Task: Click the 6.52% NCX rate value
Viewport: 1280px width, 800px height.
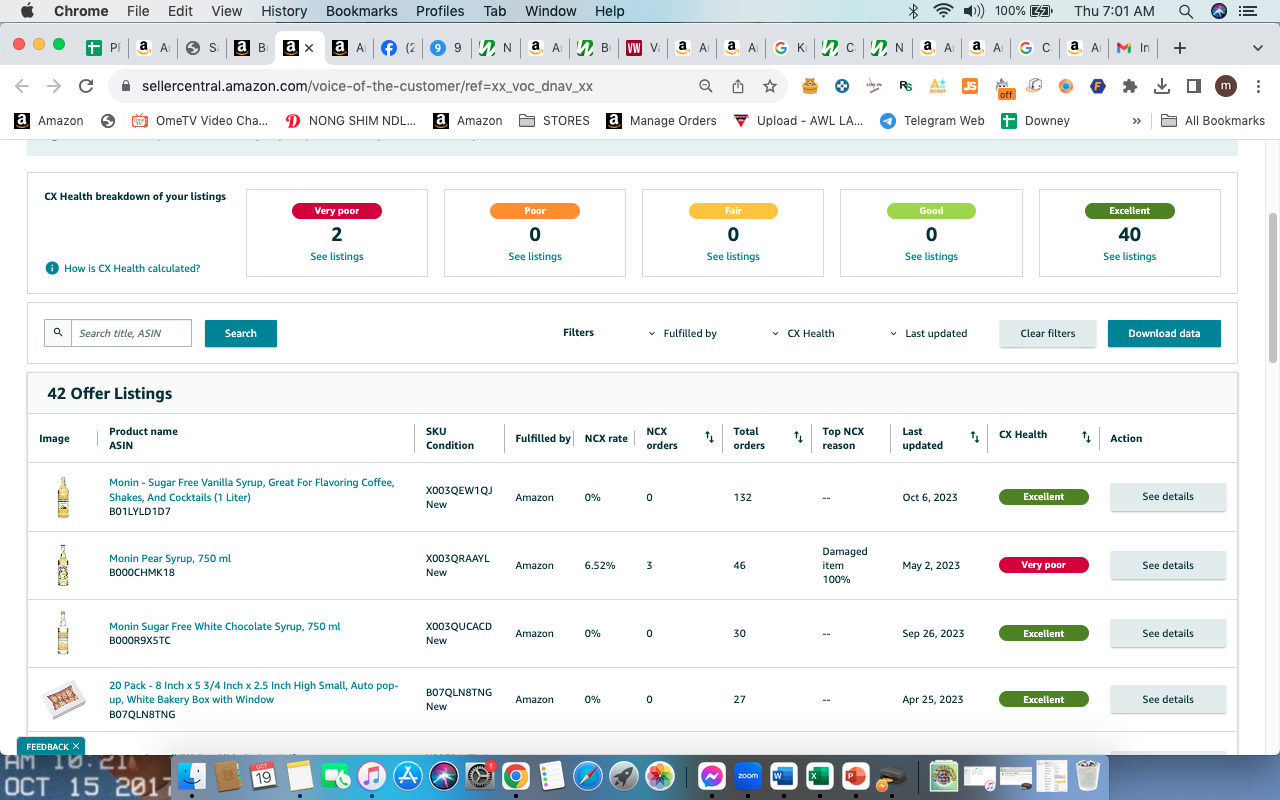Action: coord(600,565)
